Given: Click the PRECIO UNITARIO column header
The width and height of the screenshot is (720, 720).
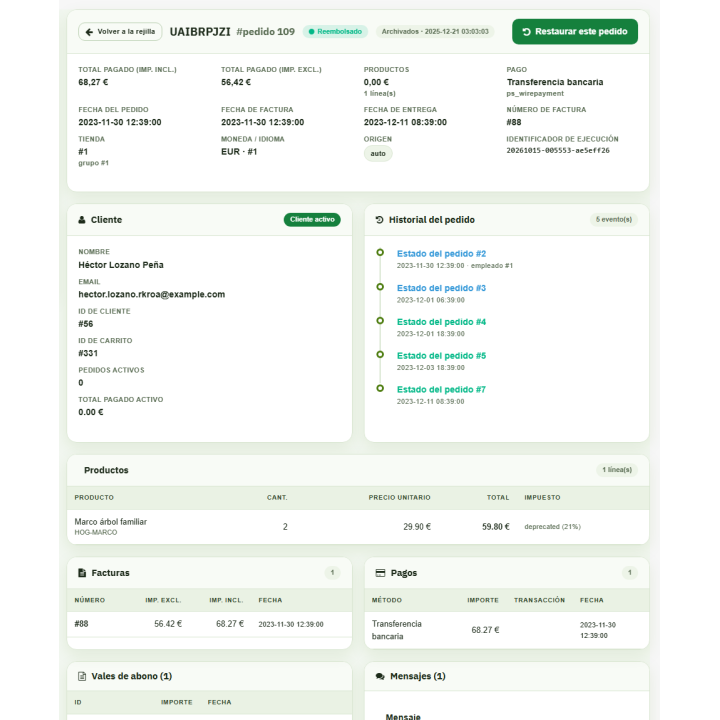Looking at the screenshot, I should point(399,498).
